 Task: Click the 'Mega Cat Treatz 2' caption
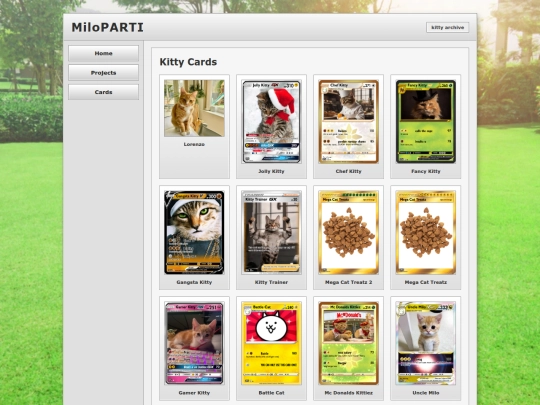point(349,282)
